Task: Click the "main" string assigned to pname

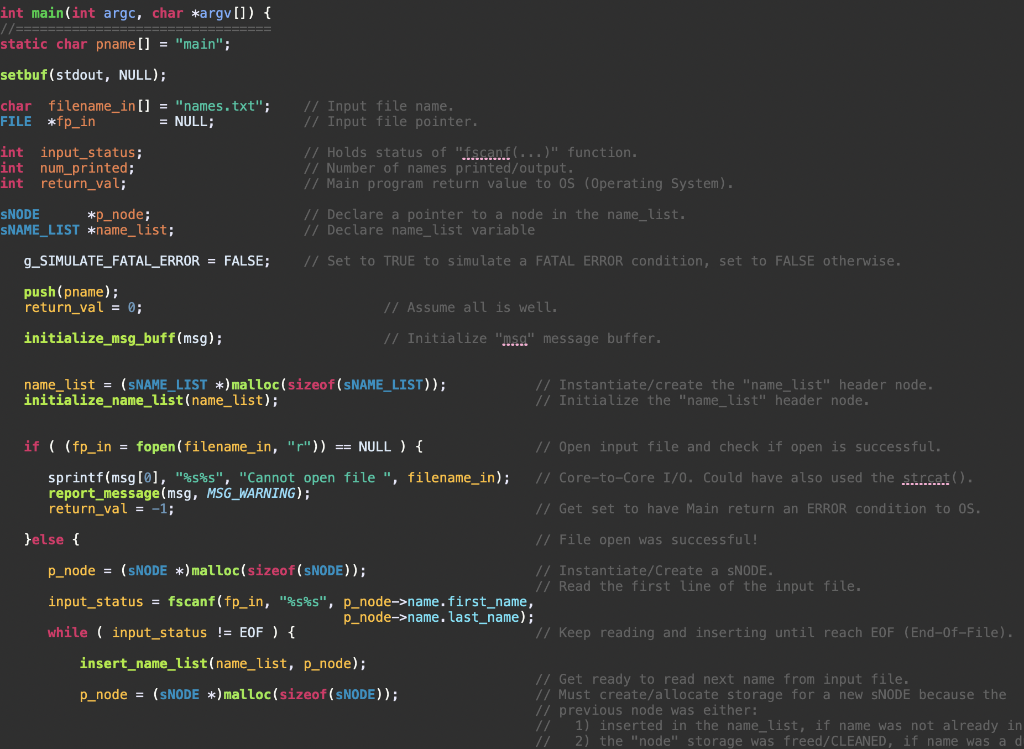Action: [x=199, y=44]
